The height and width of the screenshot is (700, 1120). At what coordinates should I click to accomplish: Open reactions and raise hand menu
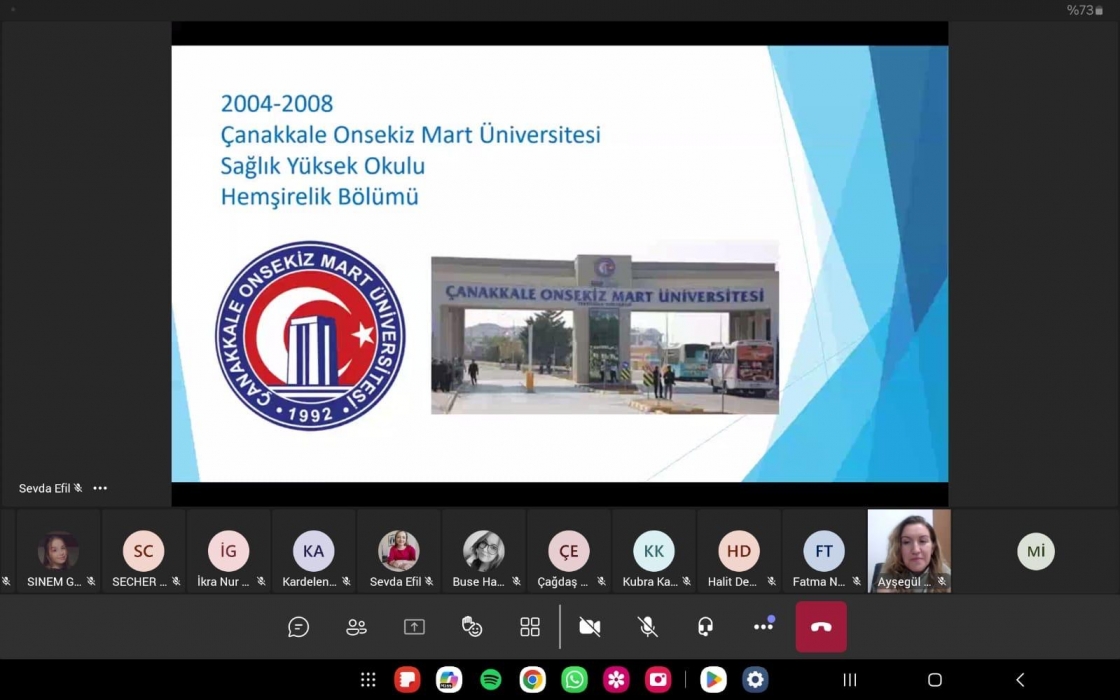[x=472, y=627]
